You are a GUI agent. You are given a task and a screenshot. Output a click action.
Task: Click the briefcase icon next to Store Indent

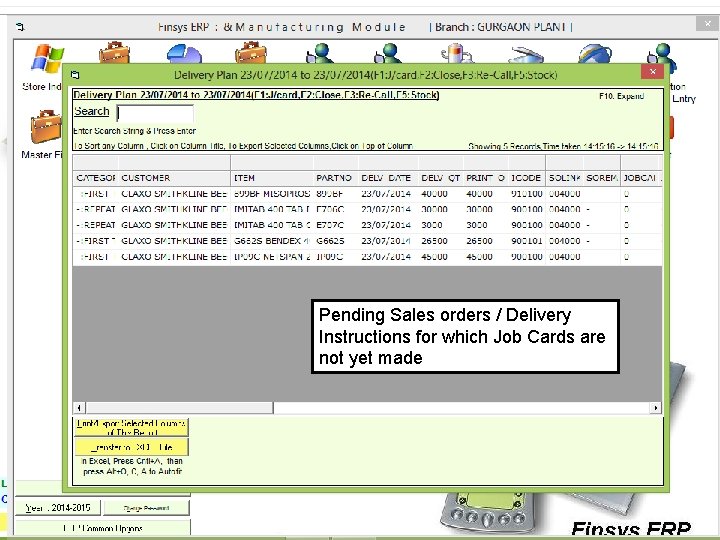114,52
